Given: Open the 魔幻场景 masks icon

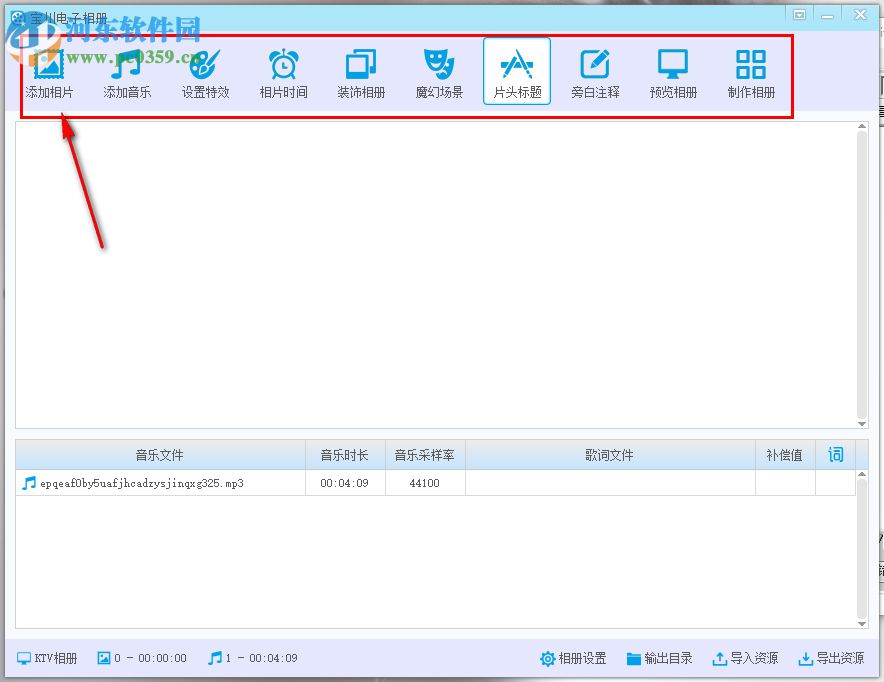Looking at the screenshot, I should tap(439, 73).
